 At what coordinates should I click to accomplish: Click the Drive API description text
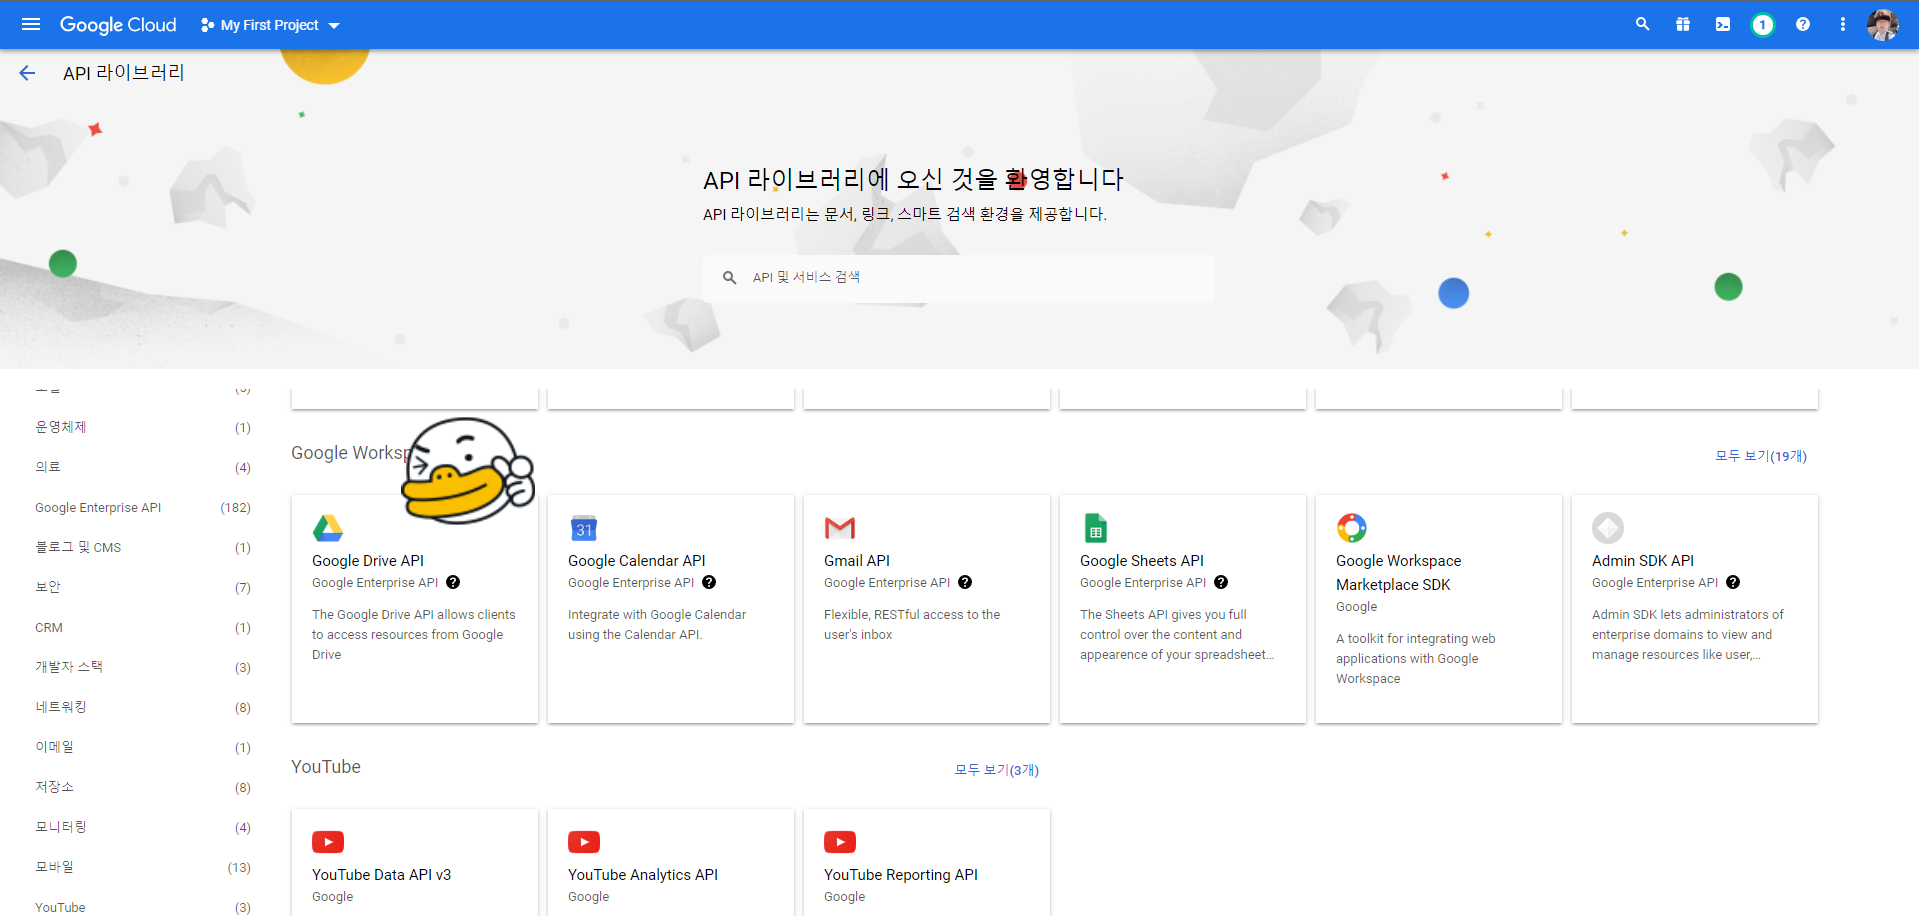coord(414,635)
